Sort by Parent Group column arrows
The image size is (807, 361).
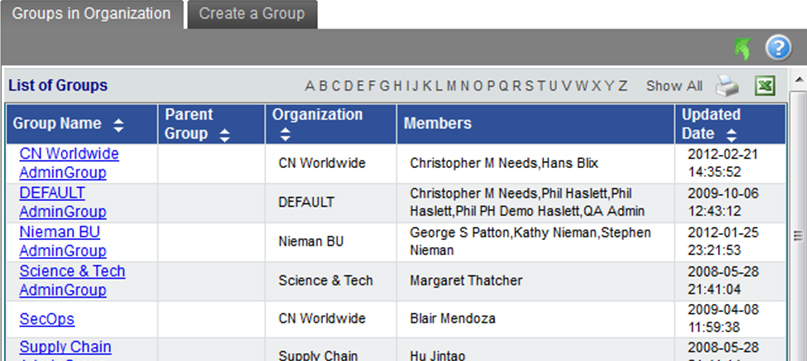pos(224,135)
